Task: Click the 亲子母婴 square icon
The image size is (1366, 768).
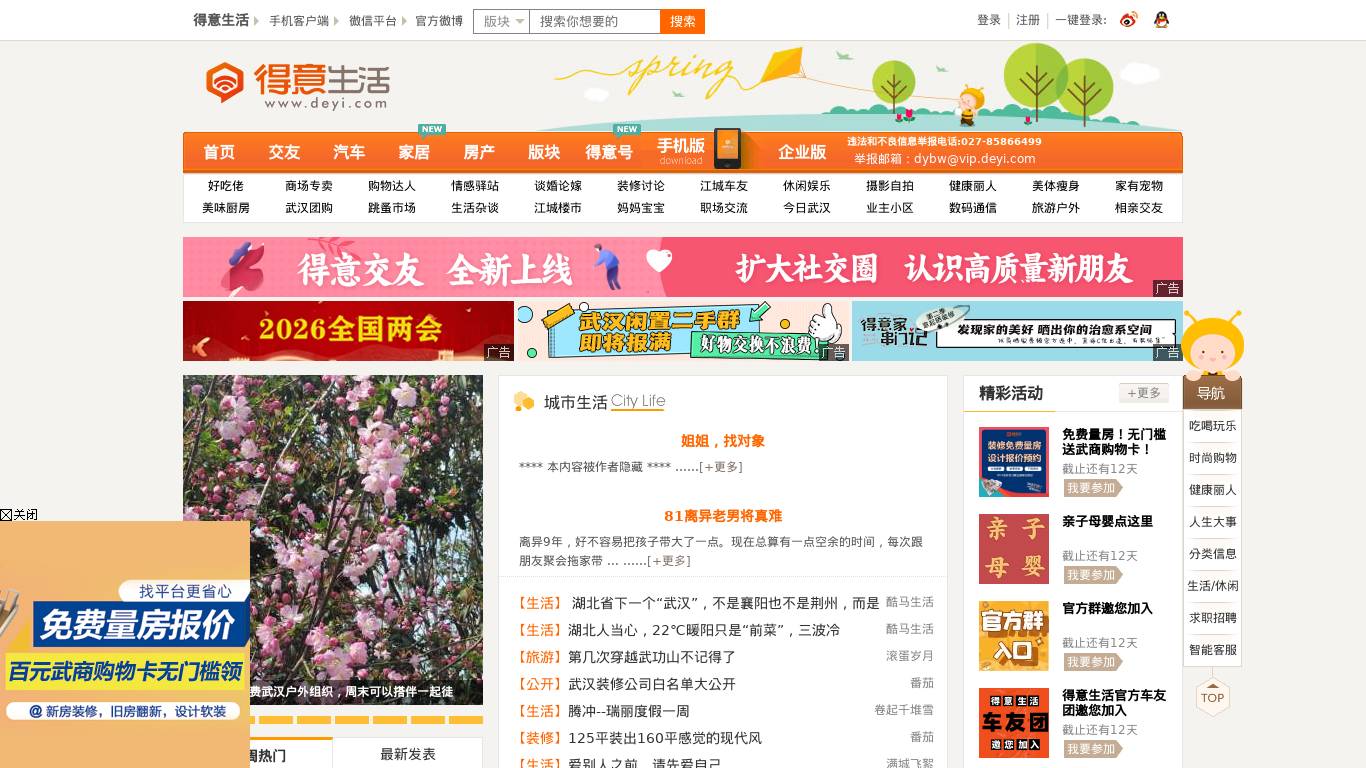Action: (x=1013, y=548)
